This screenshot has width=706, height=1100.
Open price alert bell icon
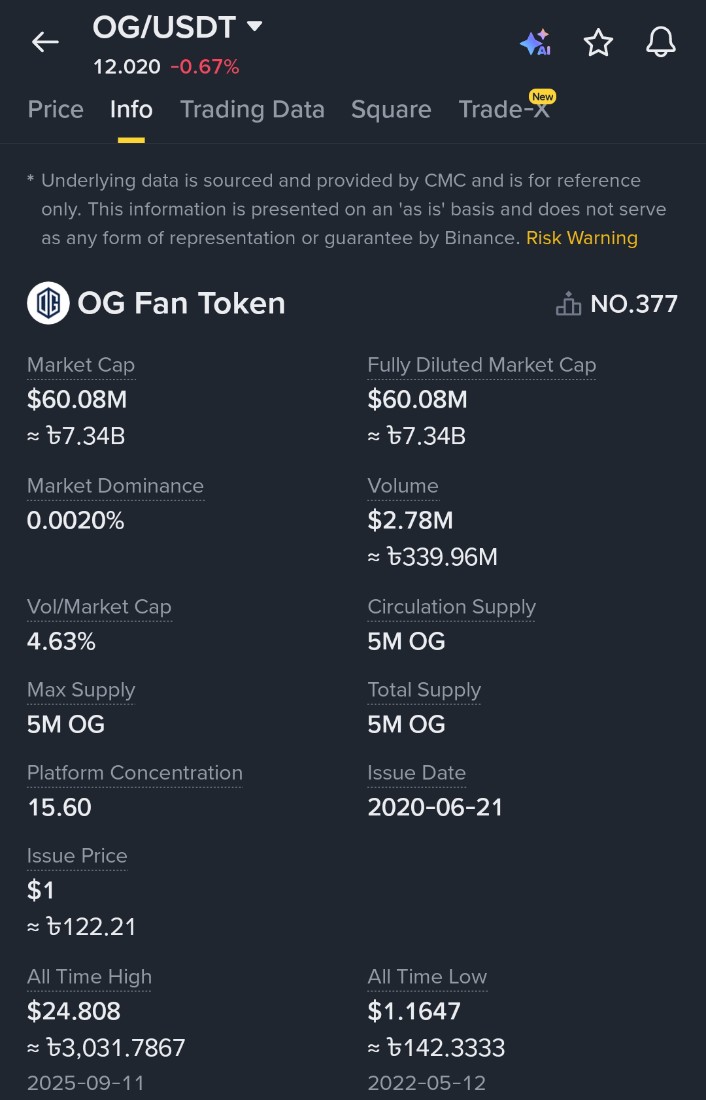click(x=660, y=42)
